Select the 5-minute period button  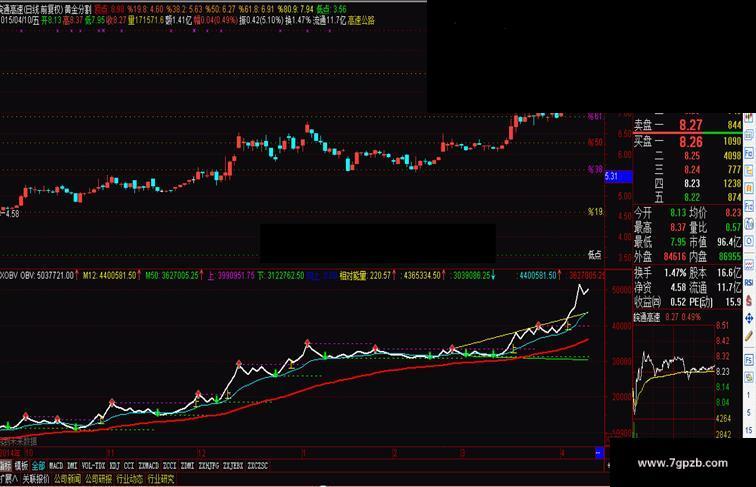tap(749, 413)
